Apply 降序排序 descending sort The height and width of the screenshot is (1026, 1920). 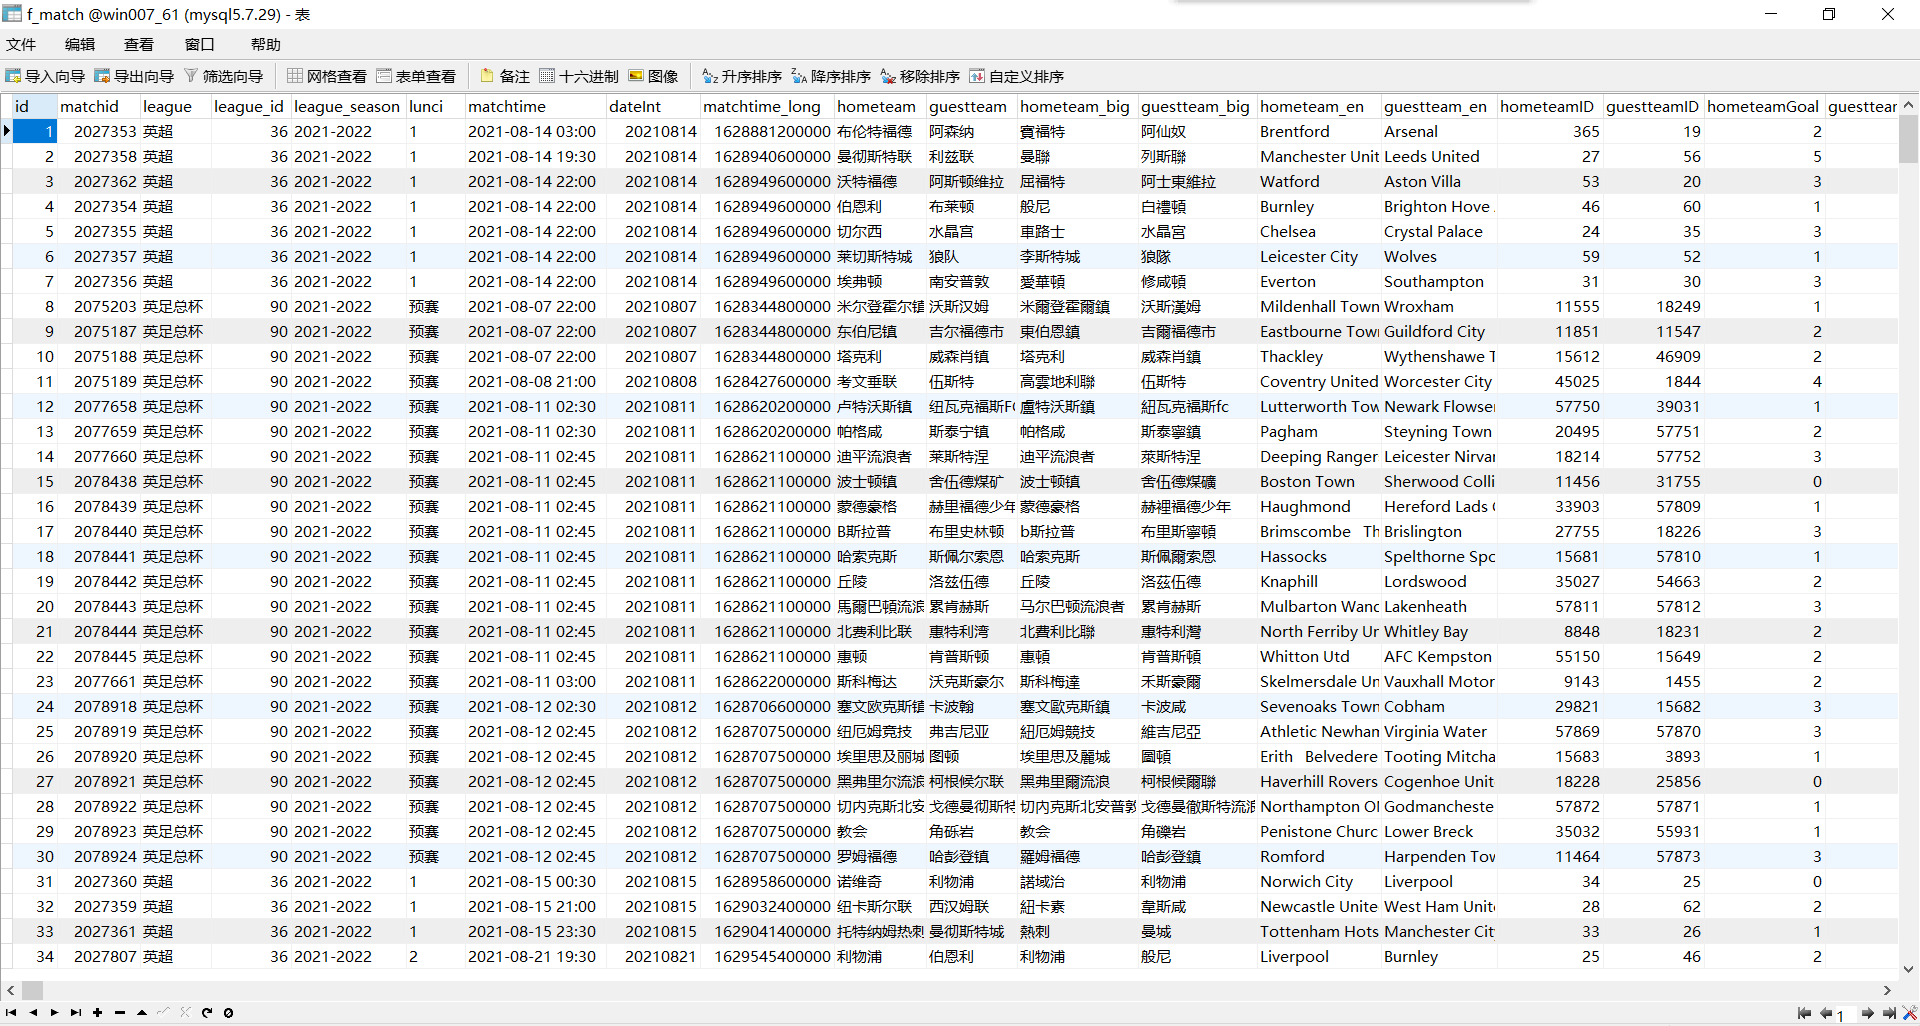point(831,76)
